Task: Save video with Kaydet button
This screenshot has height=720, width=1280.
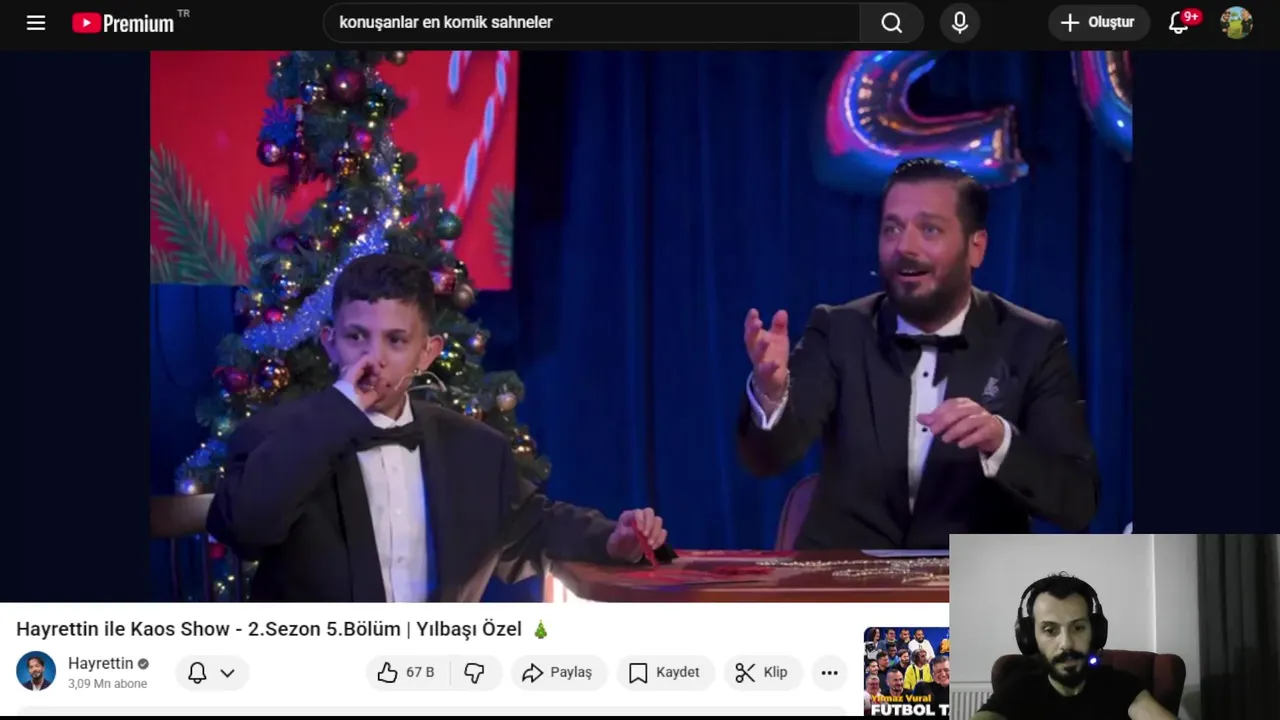Action: [665, 672]
